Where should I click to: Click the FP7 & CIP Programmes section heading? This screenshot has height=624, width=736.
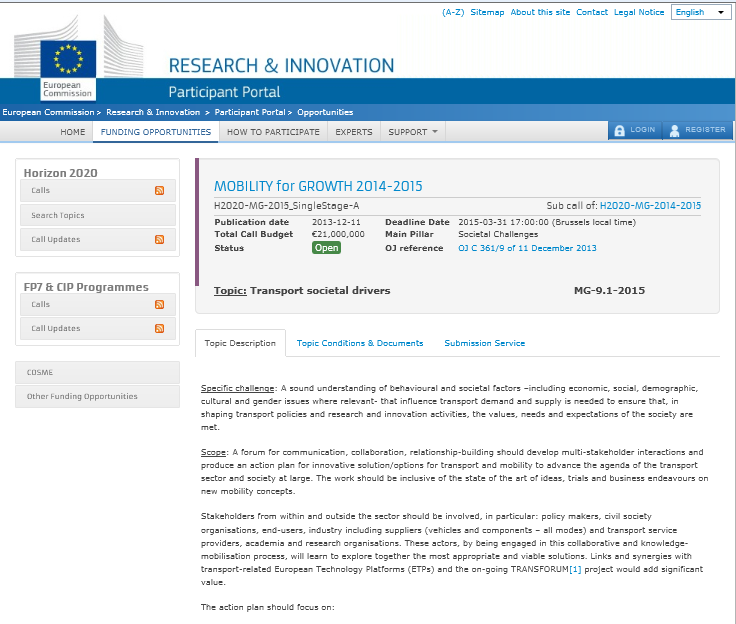tap(86, 287)
